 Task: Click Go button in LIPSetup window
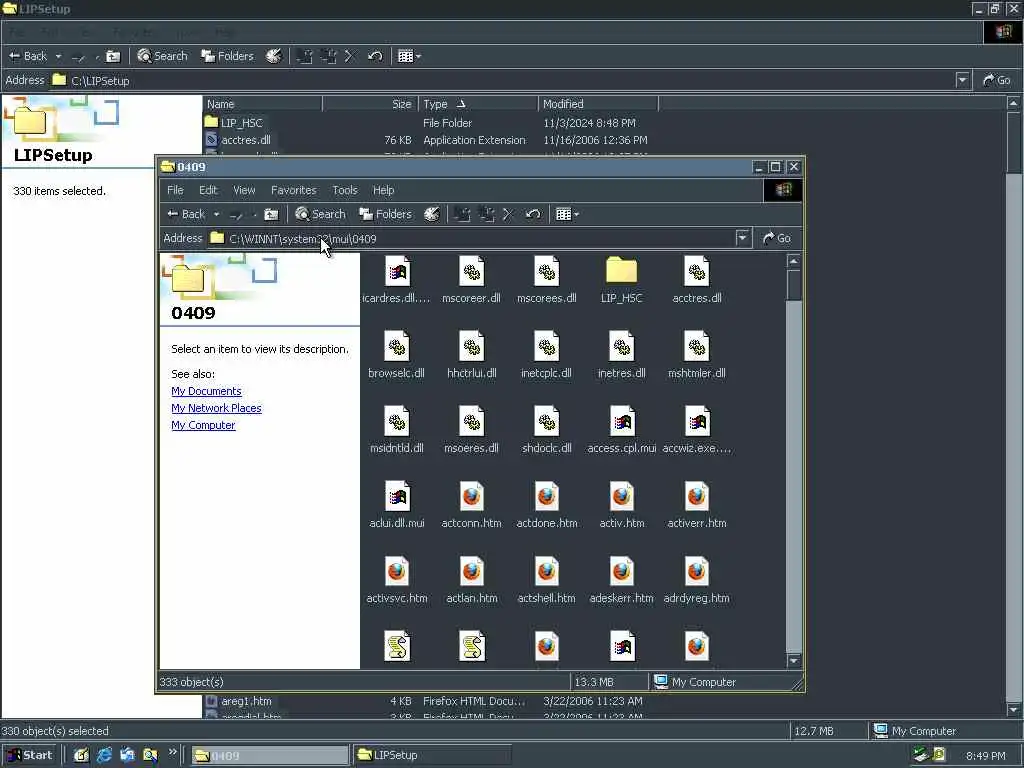tap(997, 80)
